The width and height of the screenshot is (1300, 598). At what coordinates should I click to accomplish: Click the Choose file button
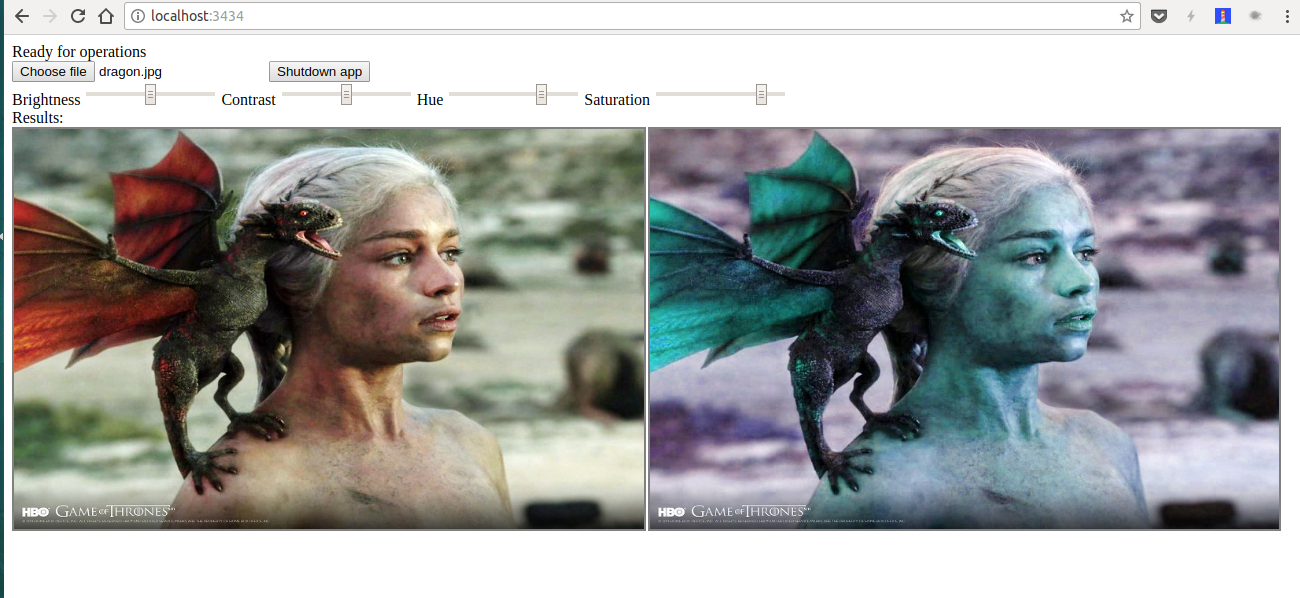[x=53, y=72]
